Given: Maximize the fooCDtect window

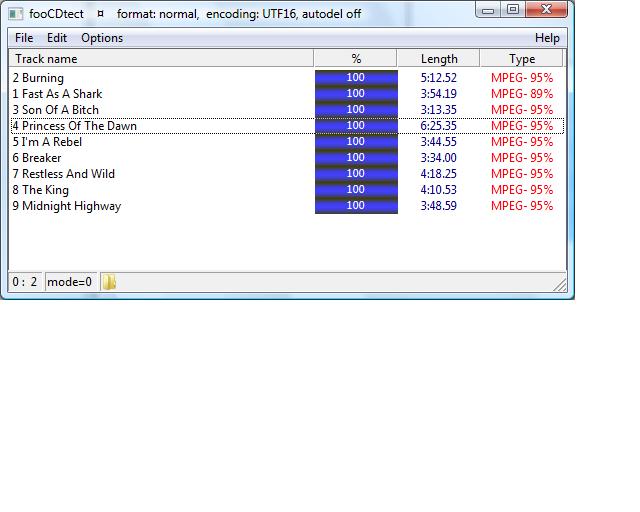Looking at the screenshot, I should click(x=513, y=10).
